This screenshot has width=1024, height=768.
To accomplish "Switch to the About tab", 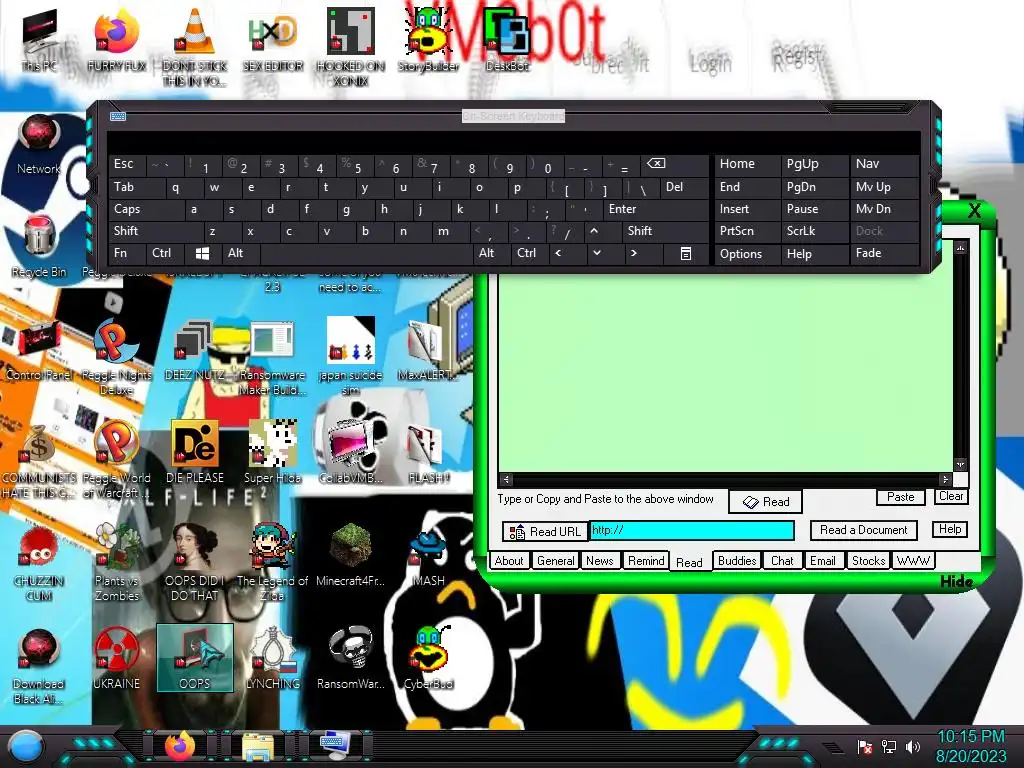I will pyautogui.click(x=509, y=561).
